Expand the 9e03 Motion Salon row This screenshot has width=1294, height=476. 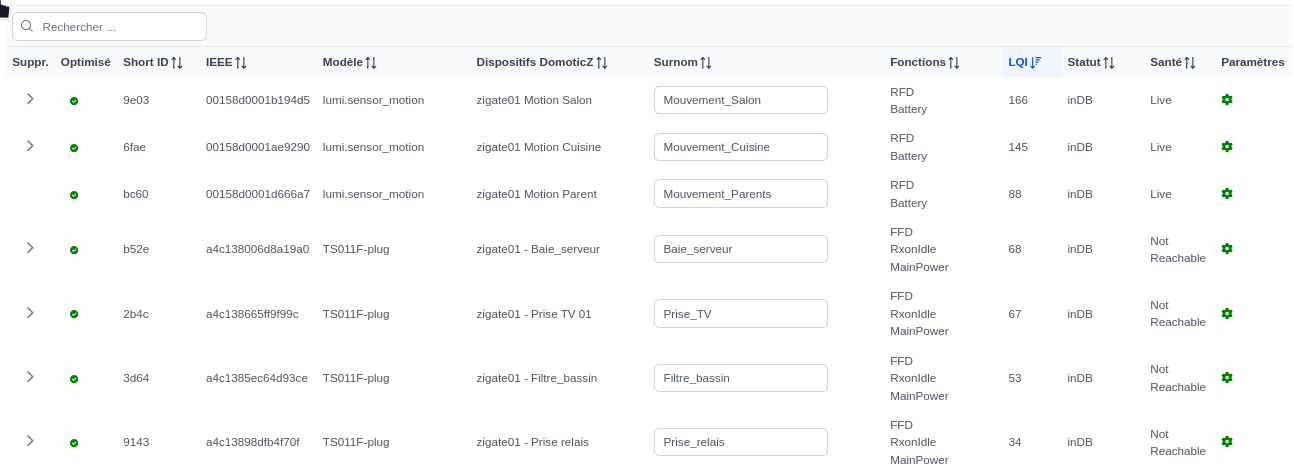tap(30, 99)
